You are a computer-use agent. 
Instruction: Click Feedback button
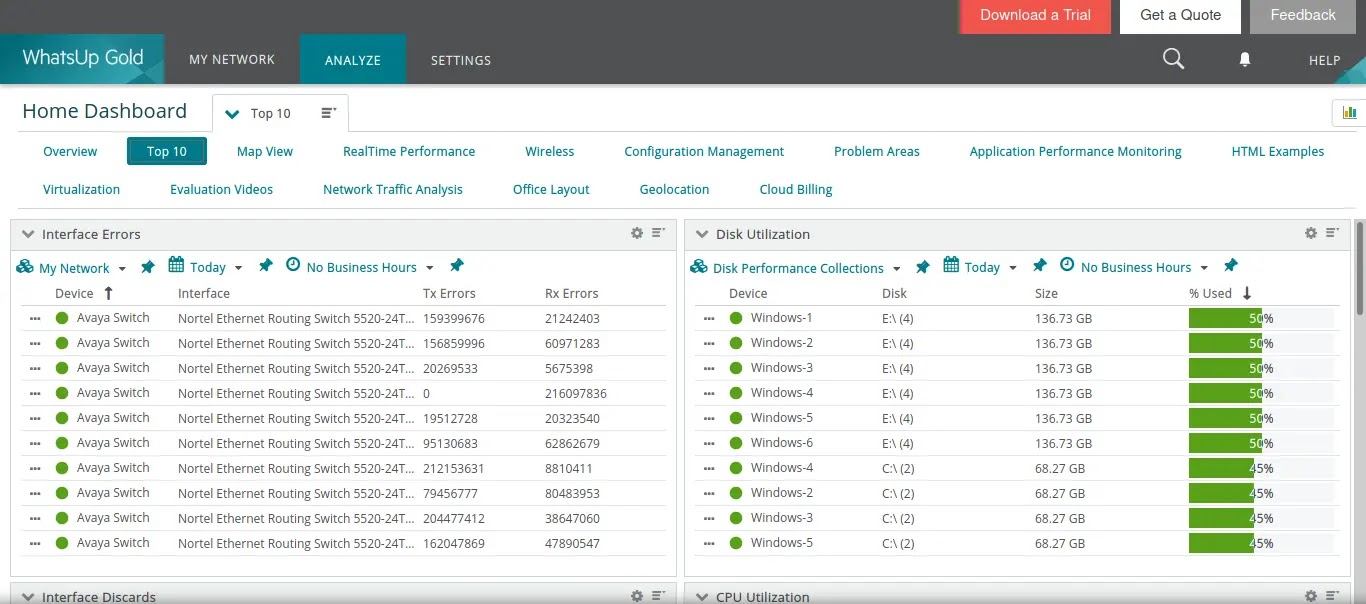[1302, 15]
